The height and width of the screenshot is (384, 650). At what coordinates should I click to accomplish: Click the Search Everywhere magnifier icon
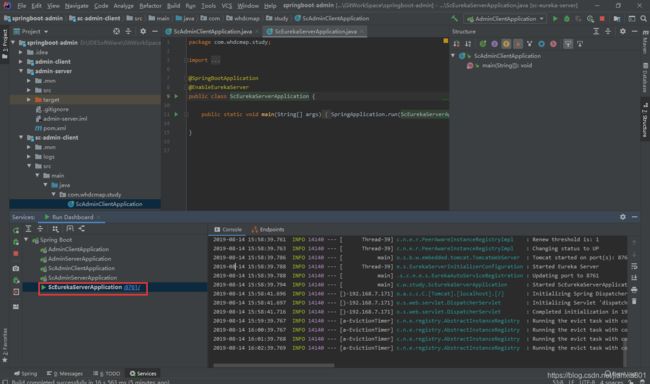(643, 19)
